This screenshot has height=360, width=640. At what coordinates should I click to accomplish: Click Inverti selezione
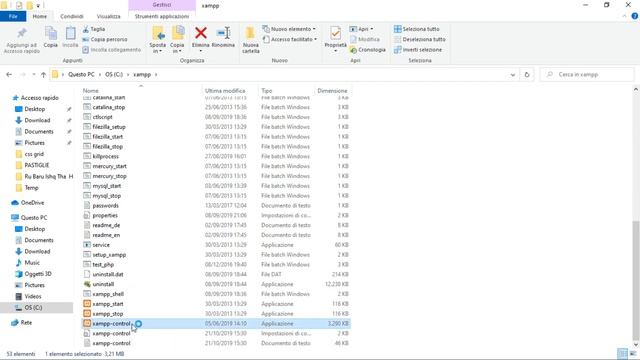tap(418, 49)
